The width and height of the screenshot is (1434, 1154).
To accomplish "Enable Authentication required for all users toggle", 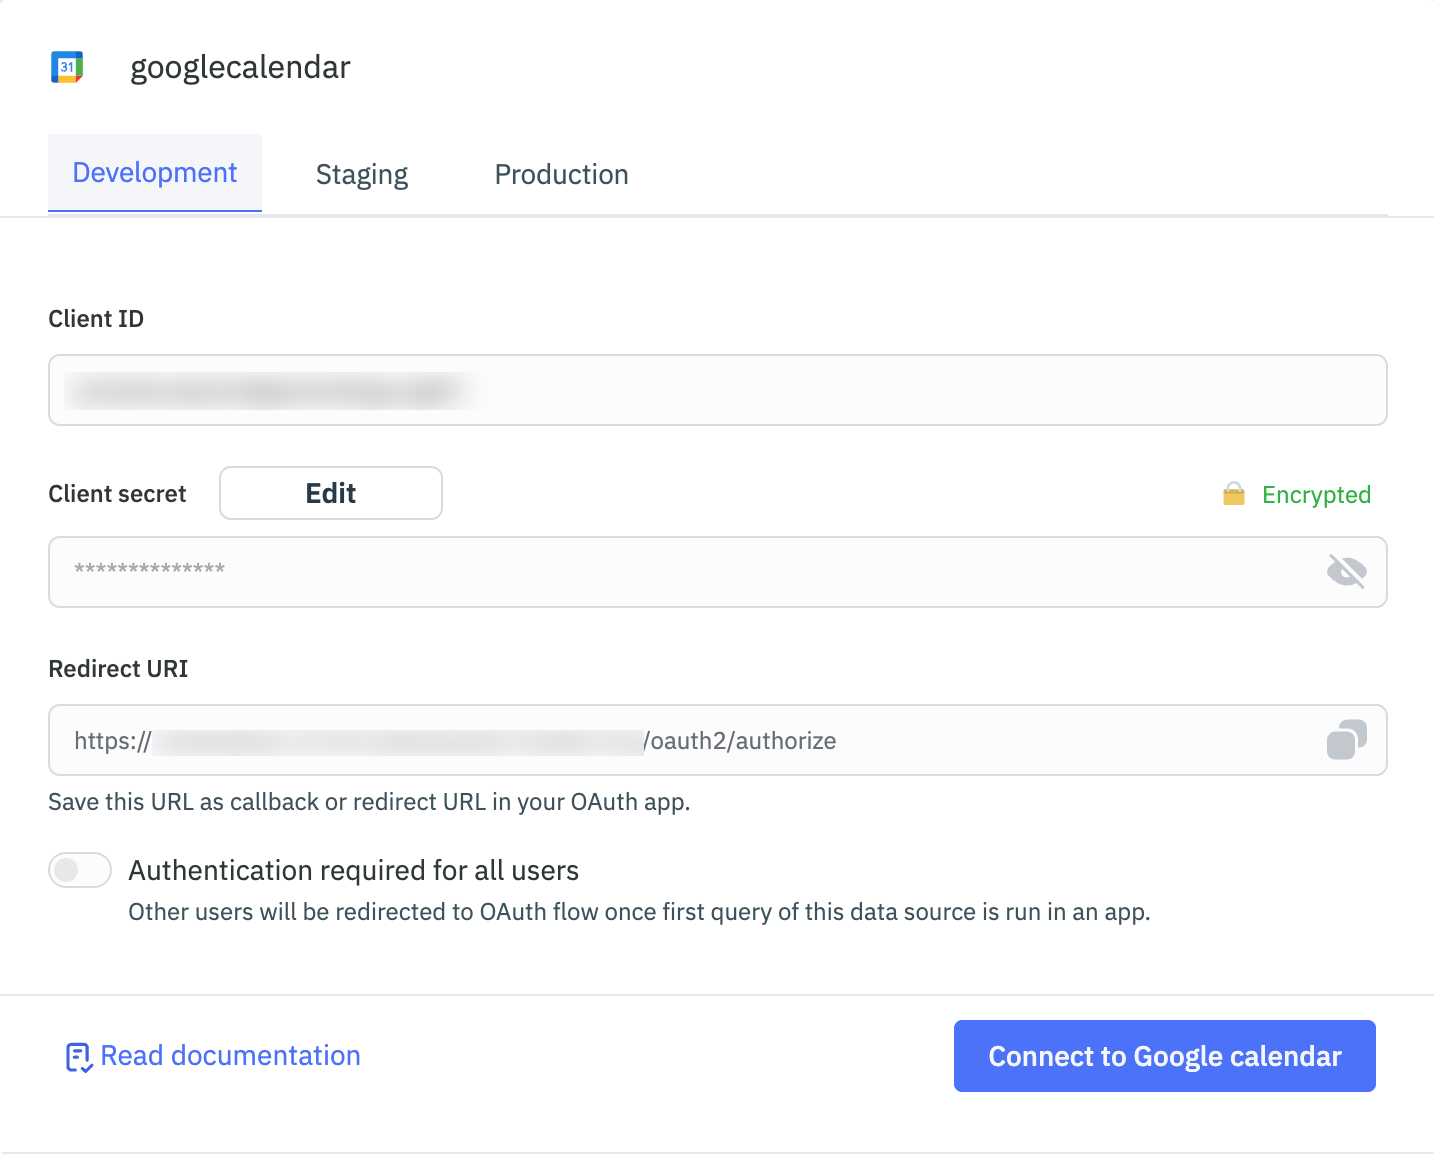I will tap(80, 870).
